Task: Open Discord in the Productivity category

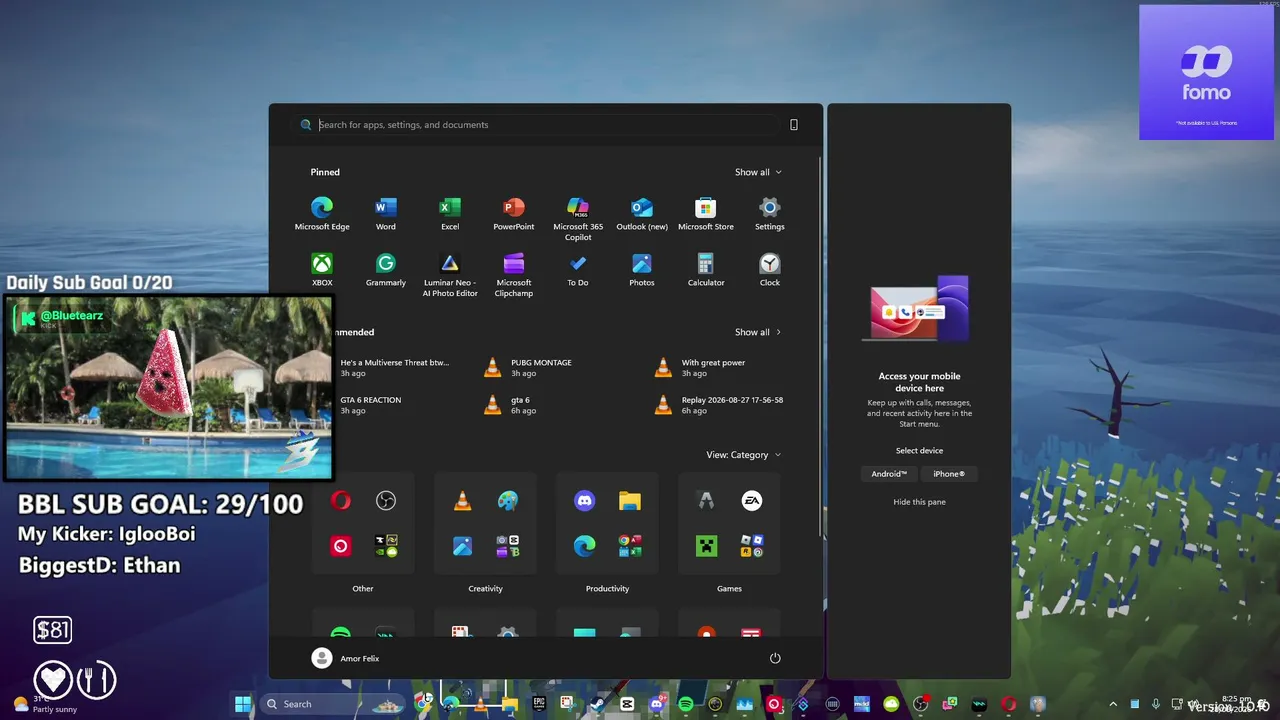Action: tap(585, 501)
